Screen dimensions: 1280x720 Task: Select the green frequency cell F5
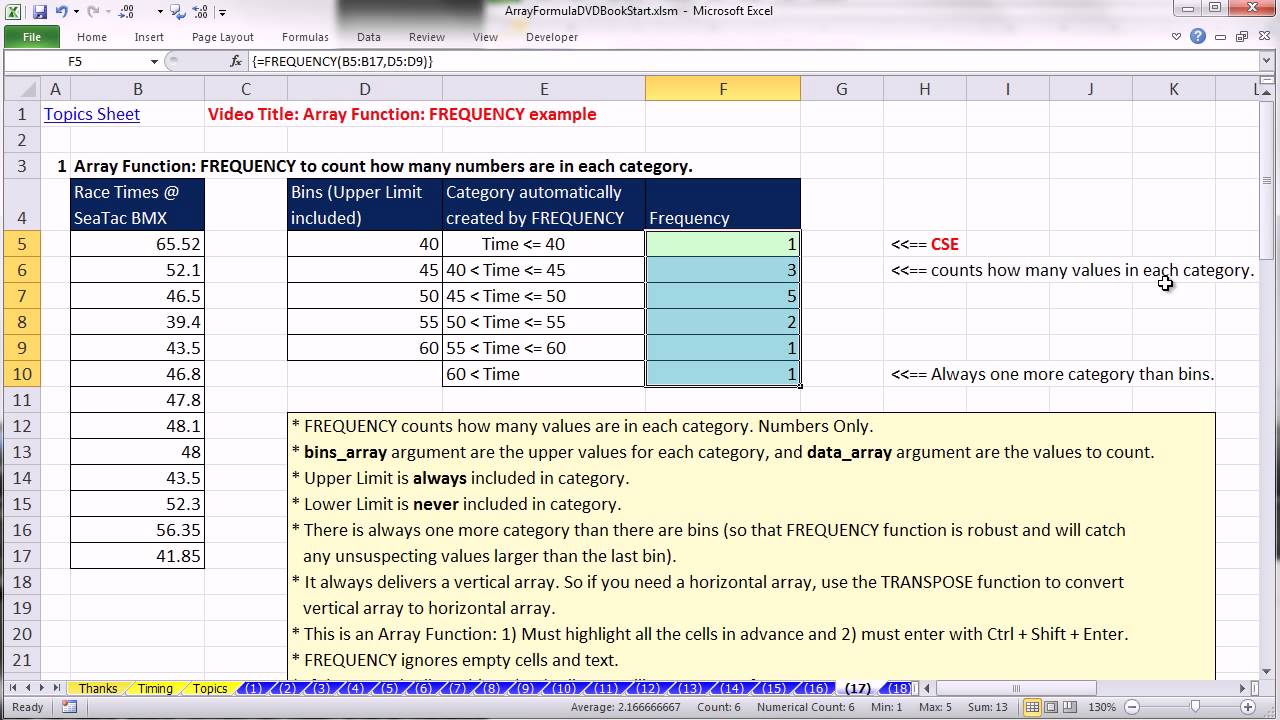tap(723, 244)
